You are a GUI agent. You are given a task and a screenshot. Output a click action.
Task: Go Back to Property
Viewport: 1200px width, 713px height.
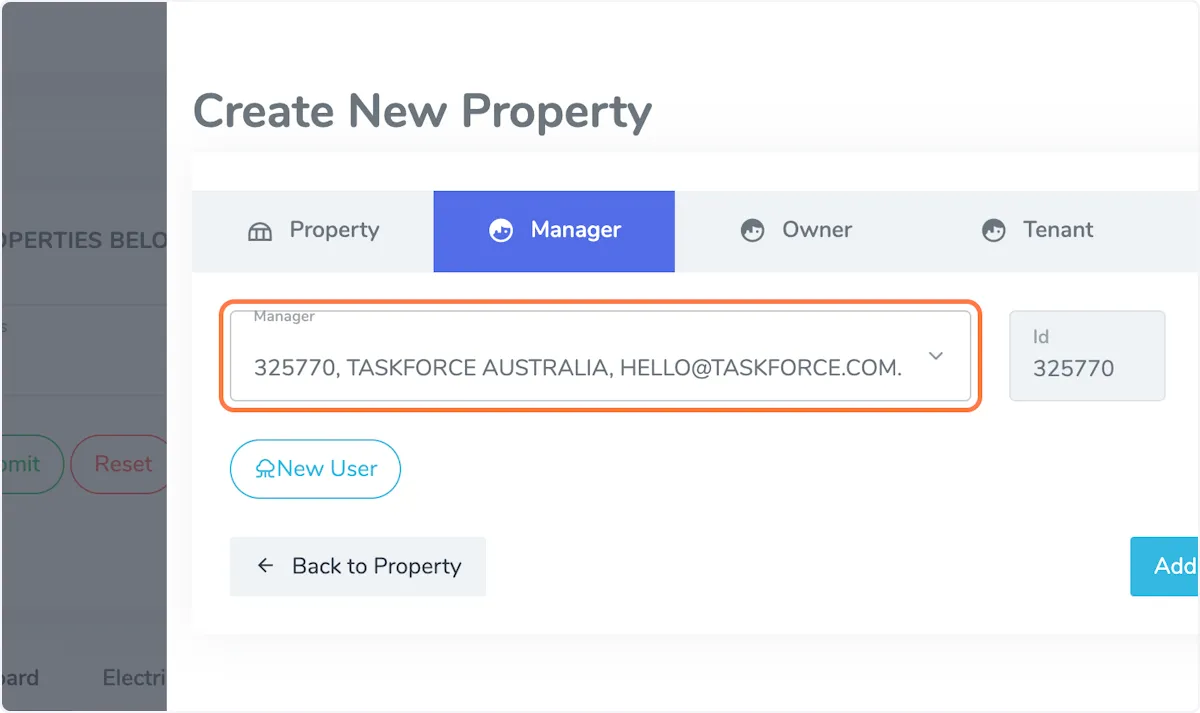click(376, 566)
